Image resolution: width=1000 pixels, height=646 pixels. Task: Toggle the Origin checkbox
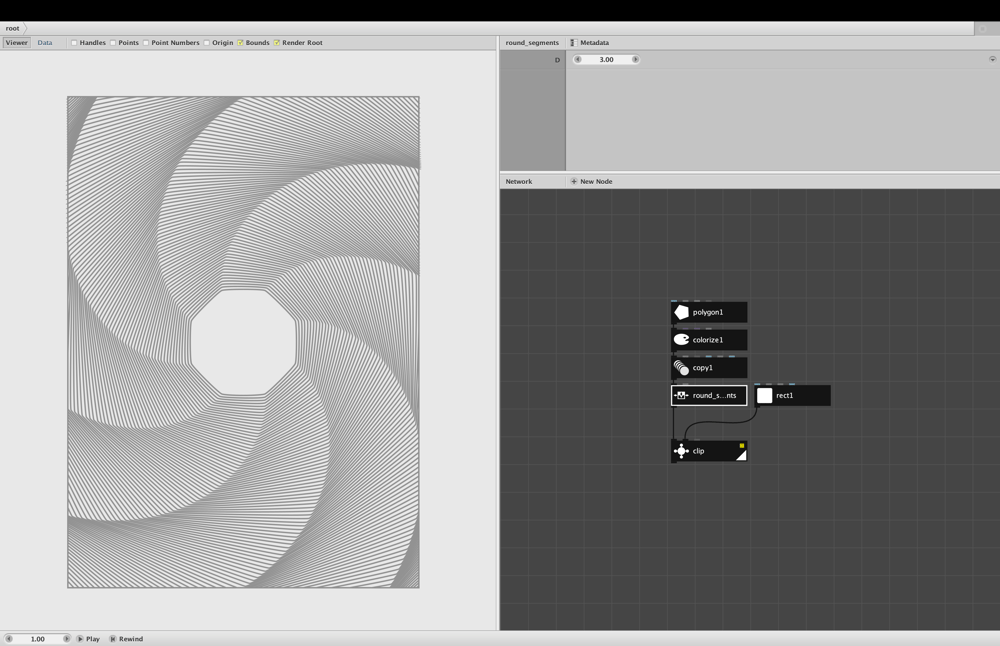tap(207, 43)
